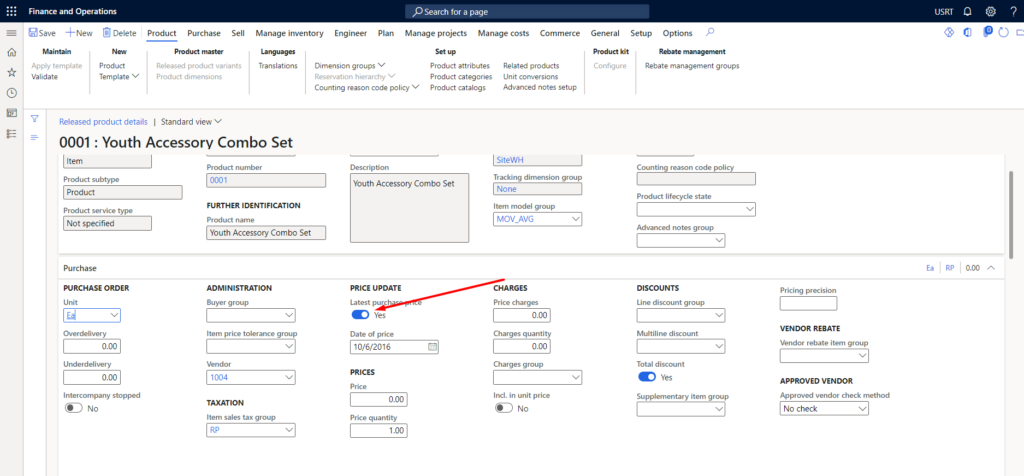Open Product attributes setup
The width and height of the screenshot is (1024, 476).
point(460,66)
